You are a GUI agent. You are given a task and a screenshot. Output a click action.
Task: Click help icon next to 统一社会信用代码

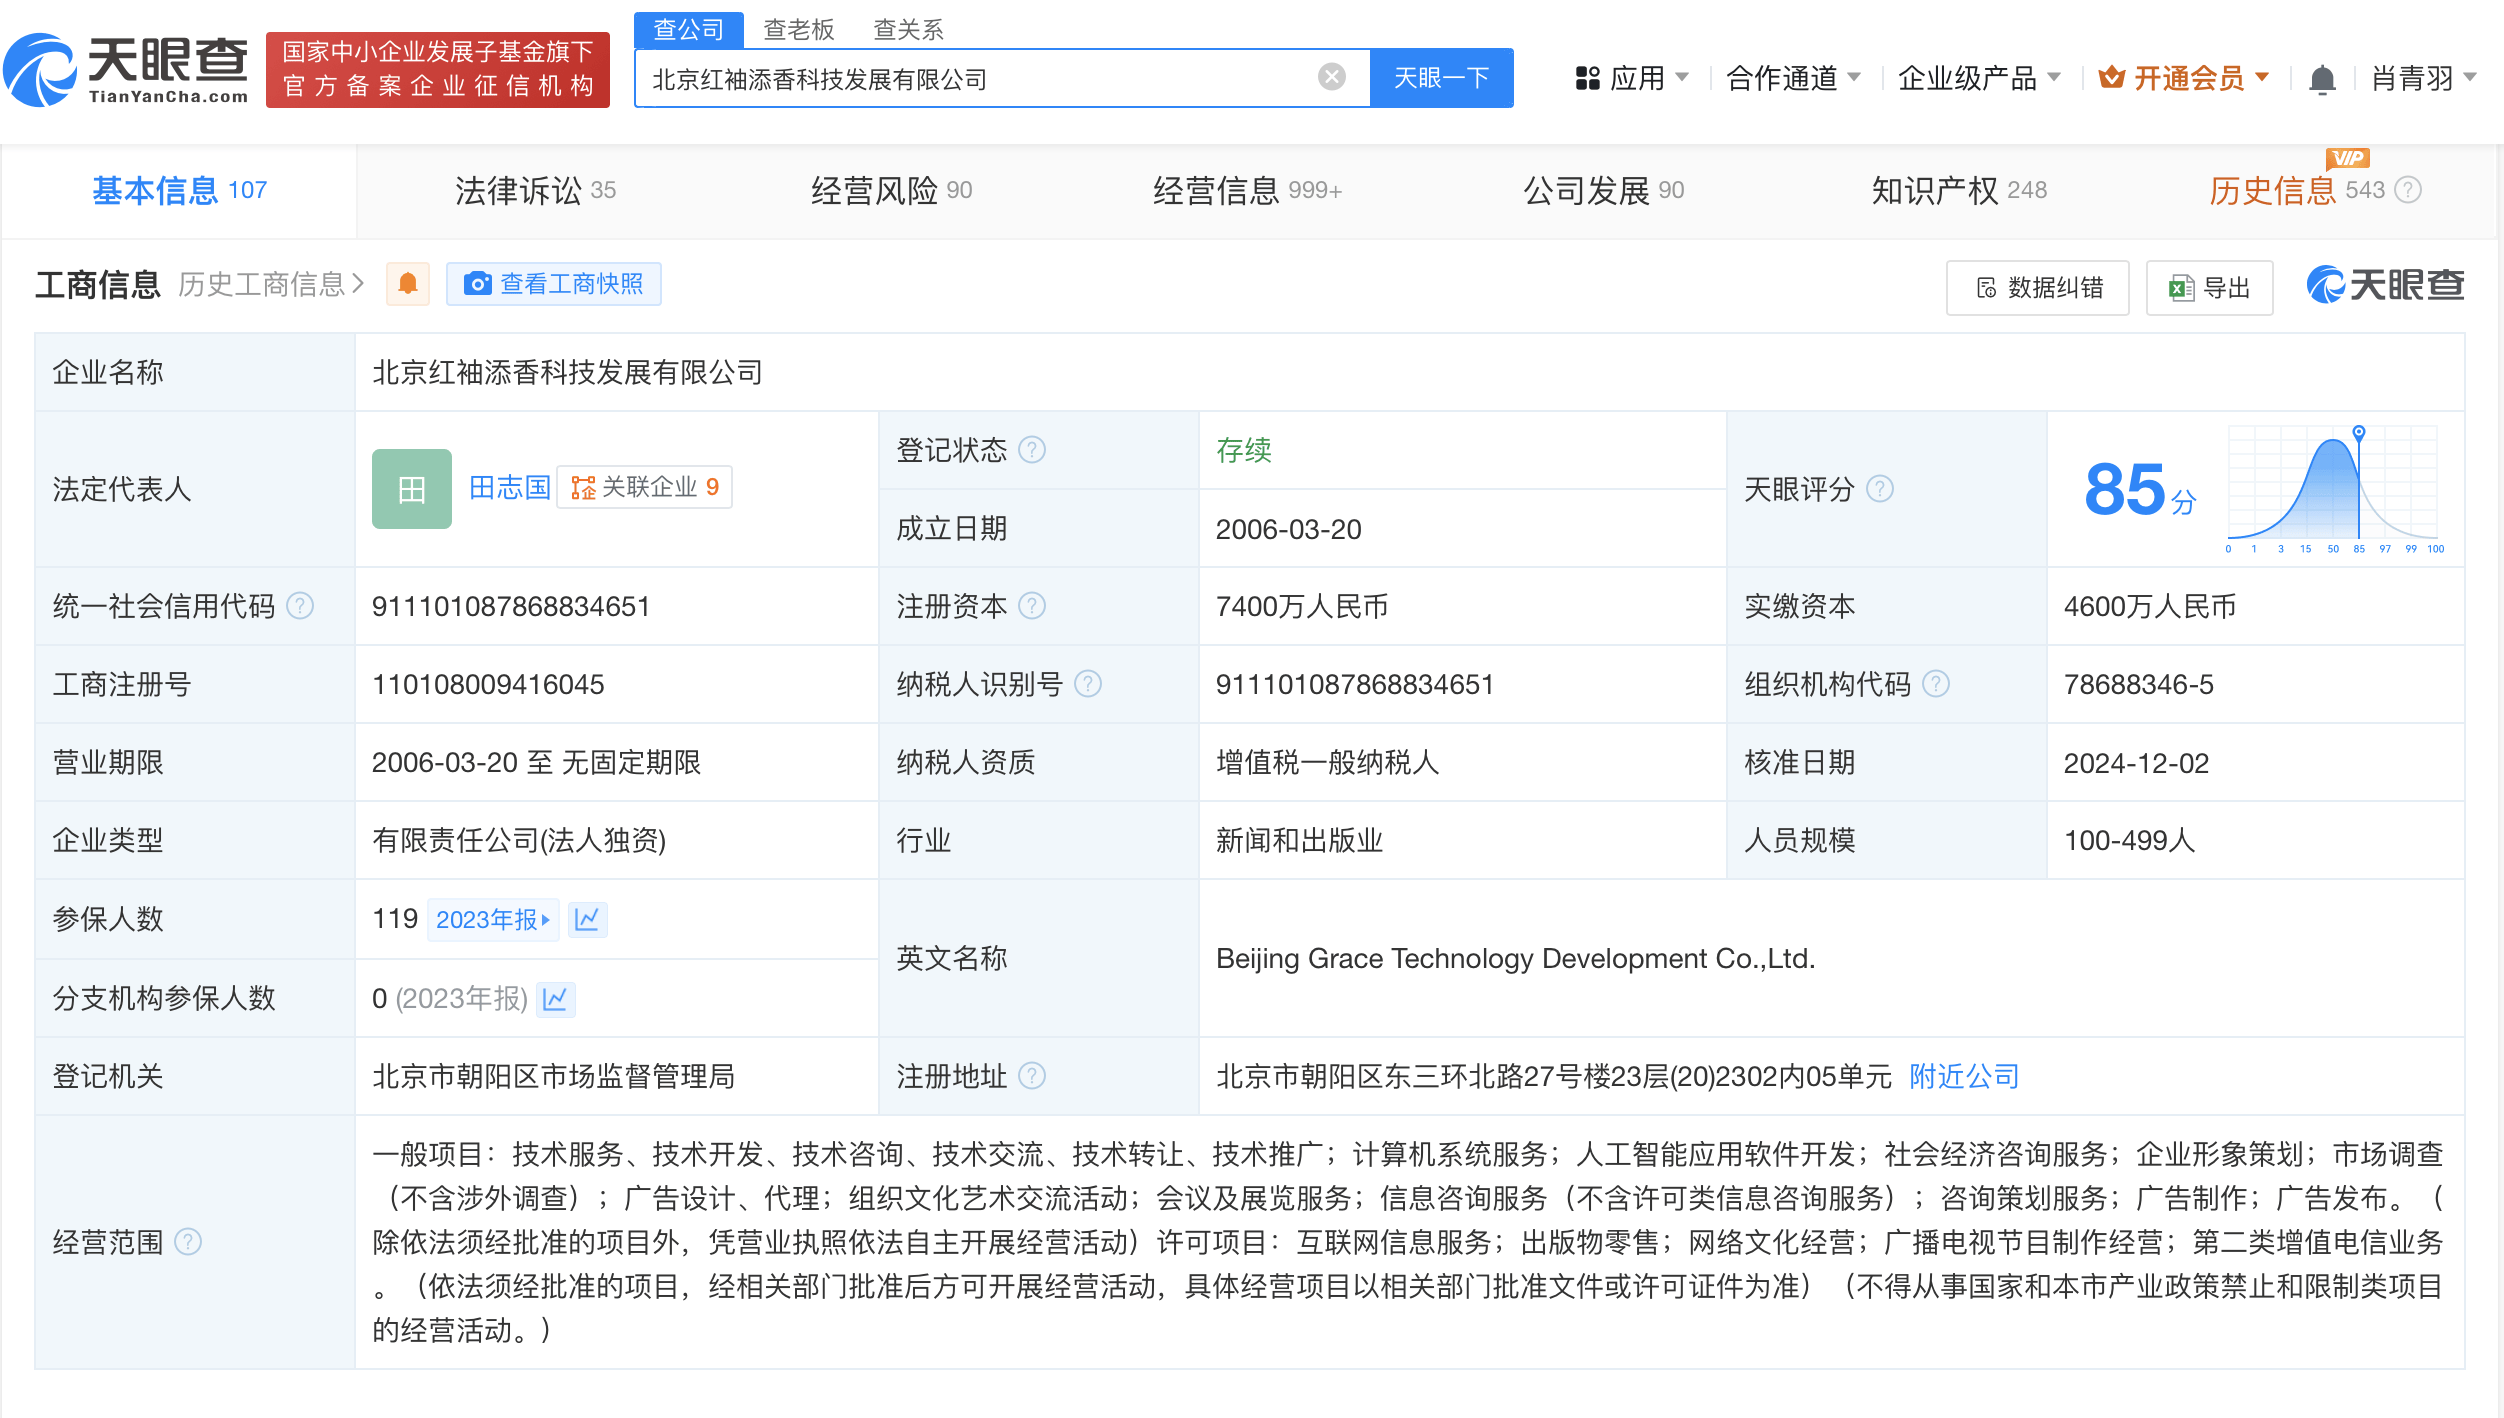pyautogui.click(x=300, y=606)
